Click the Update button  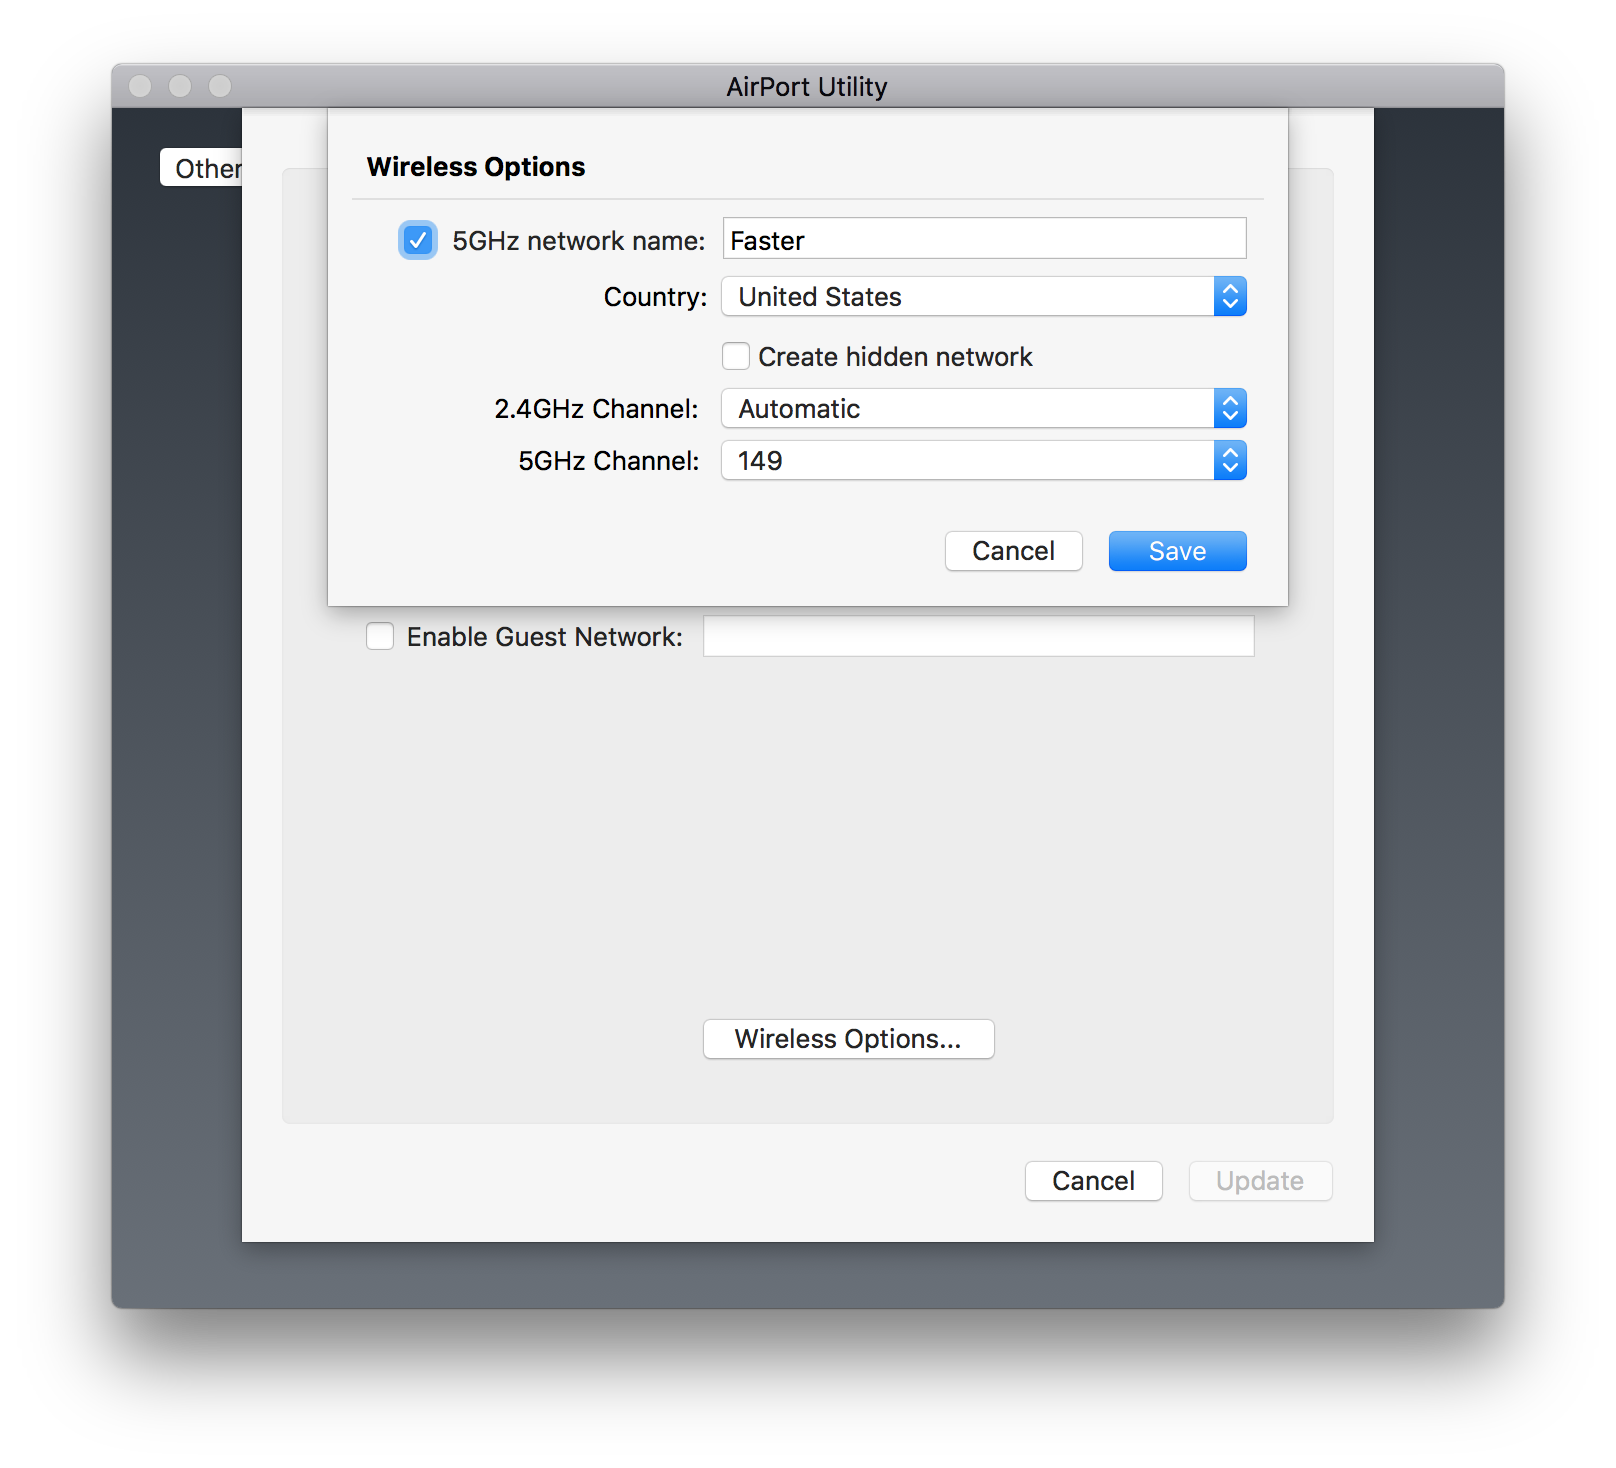pos(1261,1181)
